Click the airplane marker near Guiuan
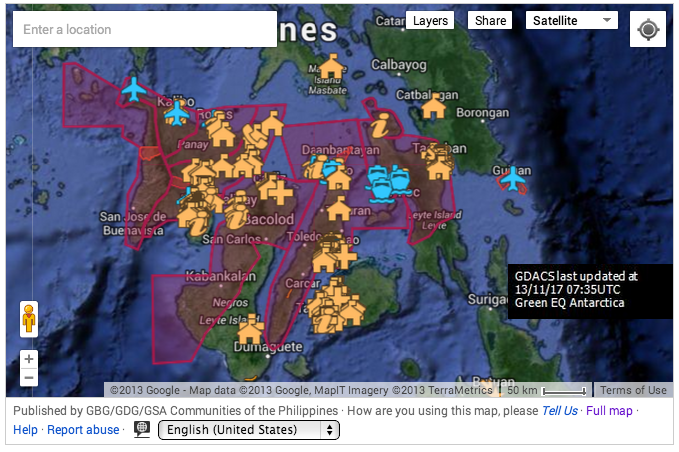 point(511,179)
